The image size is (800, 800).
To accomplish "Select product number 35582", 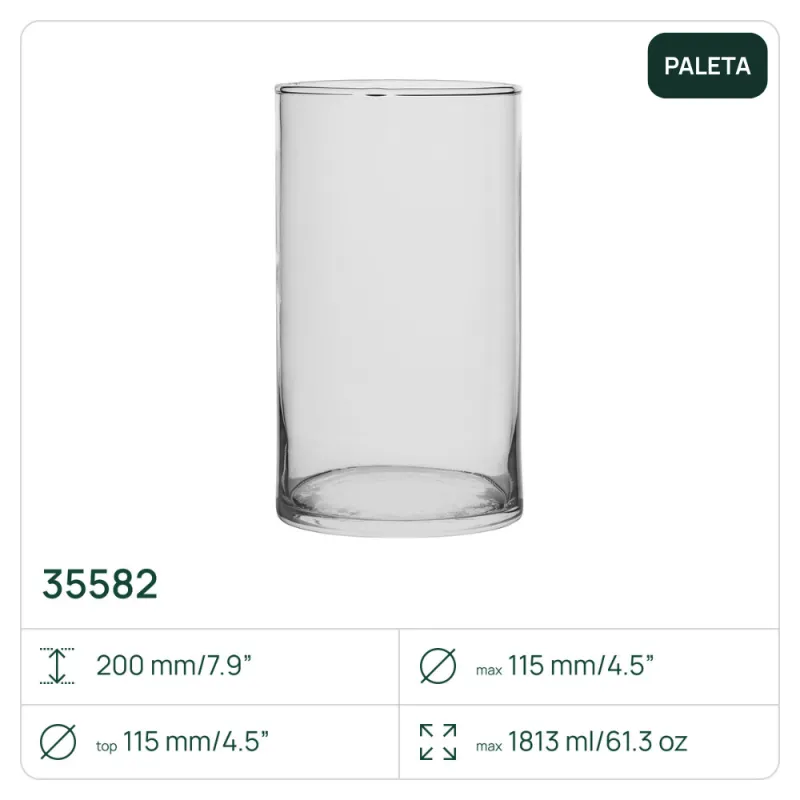I will tap(100, 585).
